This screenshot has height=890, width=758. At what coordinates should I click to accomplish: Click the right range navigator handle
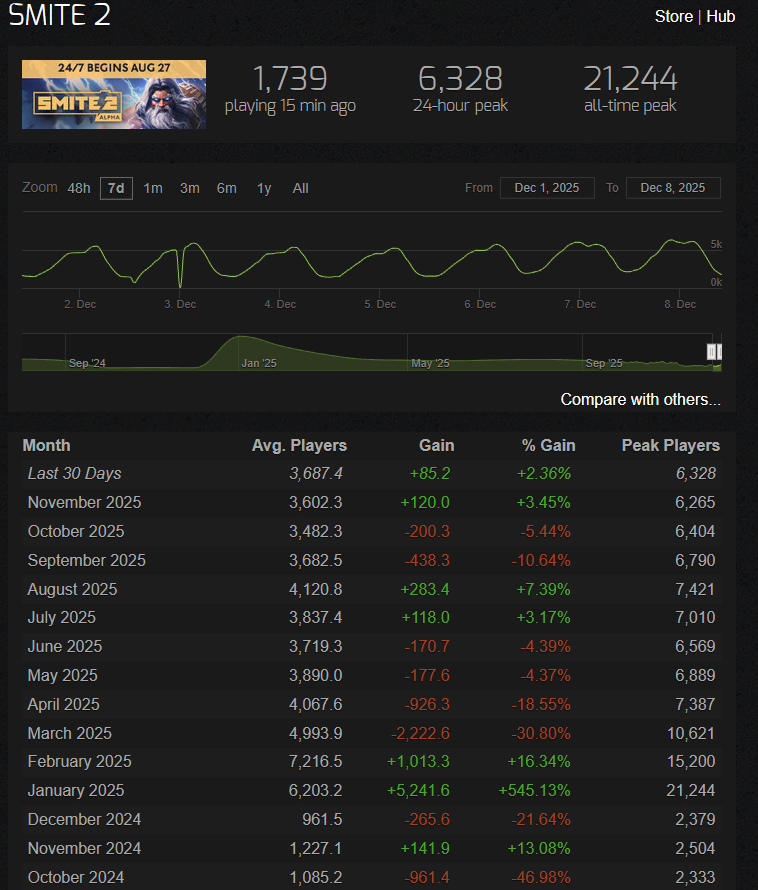pyautogui.click(x=719, y=352)
